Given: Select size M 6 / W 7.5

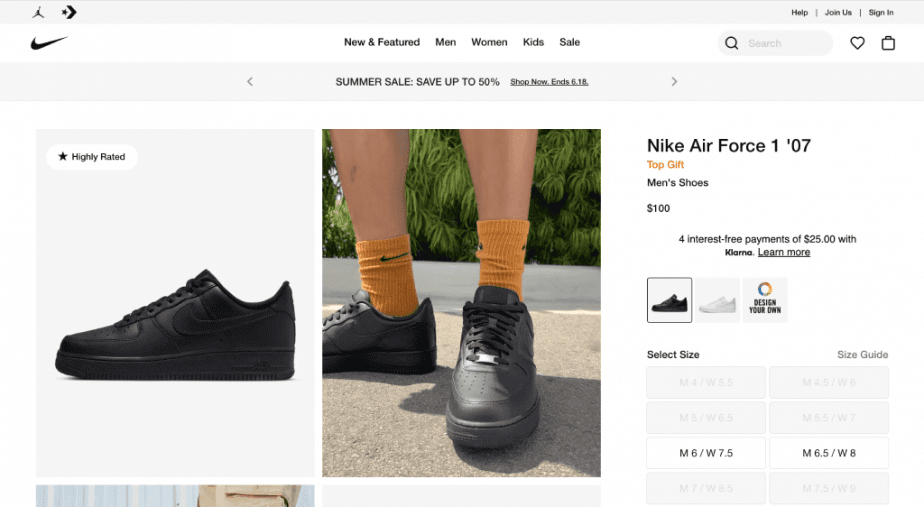Looking at the screenshot, I should 706,453.
